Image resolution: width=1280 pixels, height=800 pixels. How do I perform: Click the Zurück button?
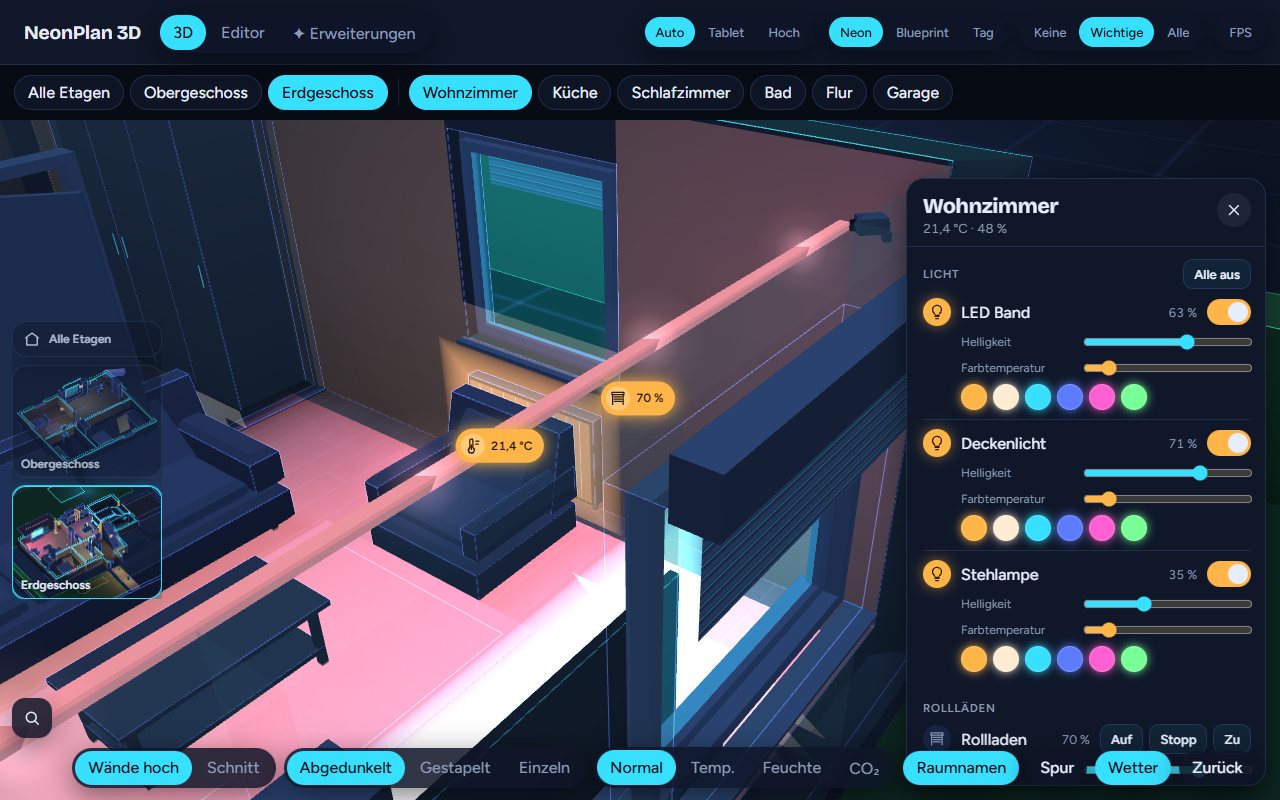pyautogui.click(x=1217, y=768)
